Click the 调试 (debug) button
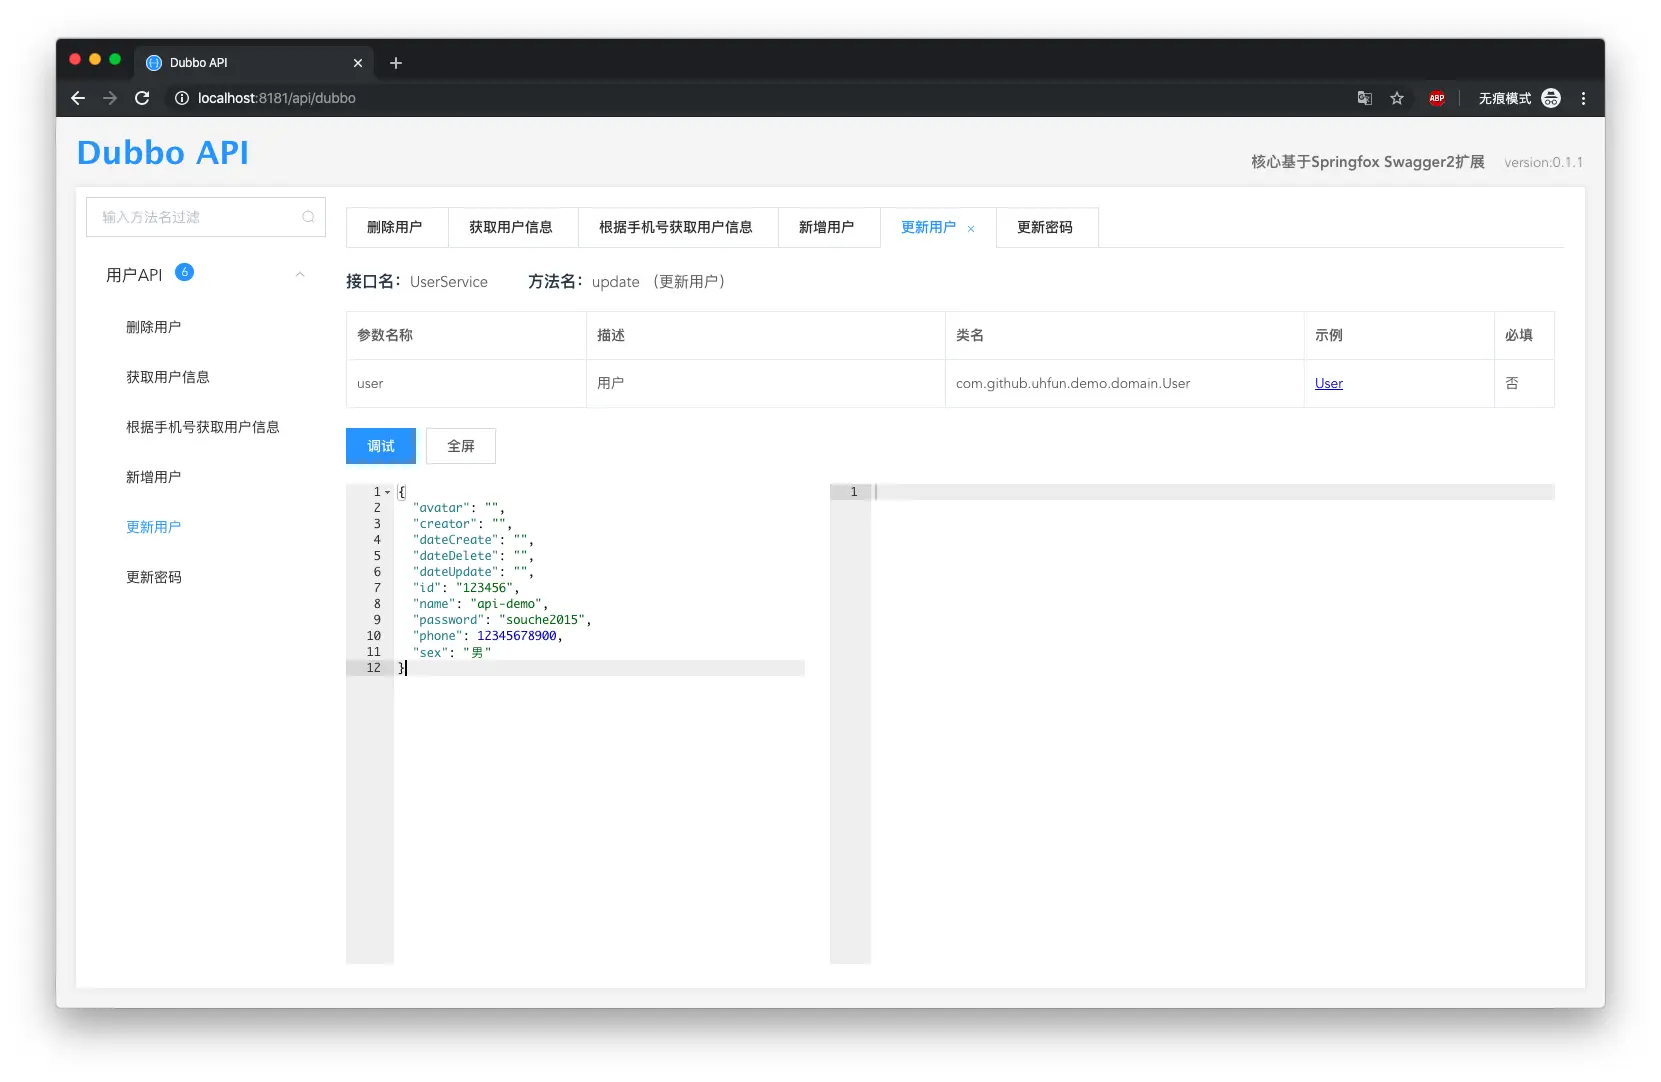Image resolution: width=1661 pixels, height=1082 pixels. [380, 446]
